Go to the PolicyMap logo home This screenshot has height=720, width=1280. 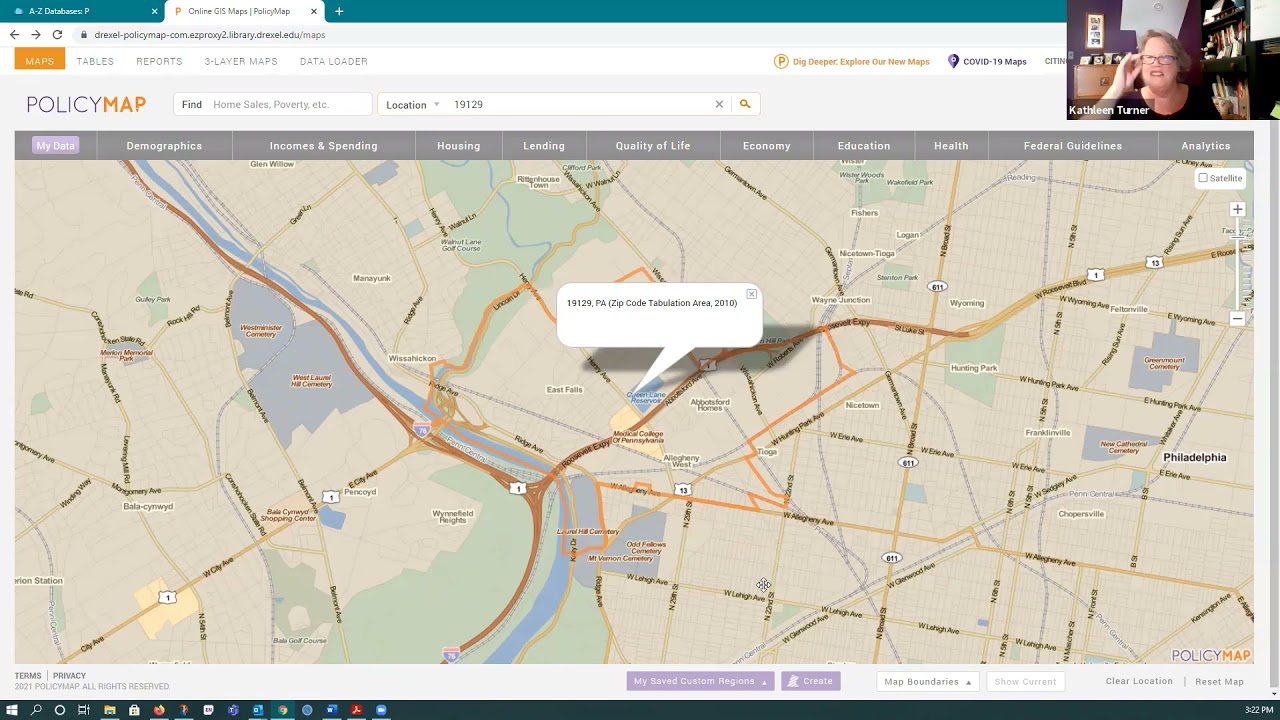click(86, 104)
